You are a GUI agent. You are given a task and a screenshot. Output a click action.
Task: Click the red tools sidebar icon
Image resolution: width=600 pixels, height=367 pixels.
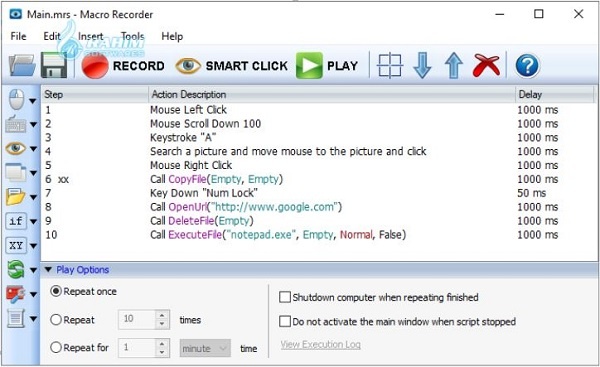tap(16, 294)
